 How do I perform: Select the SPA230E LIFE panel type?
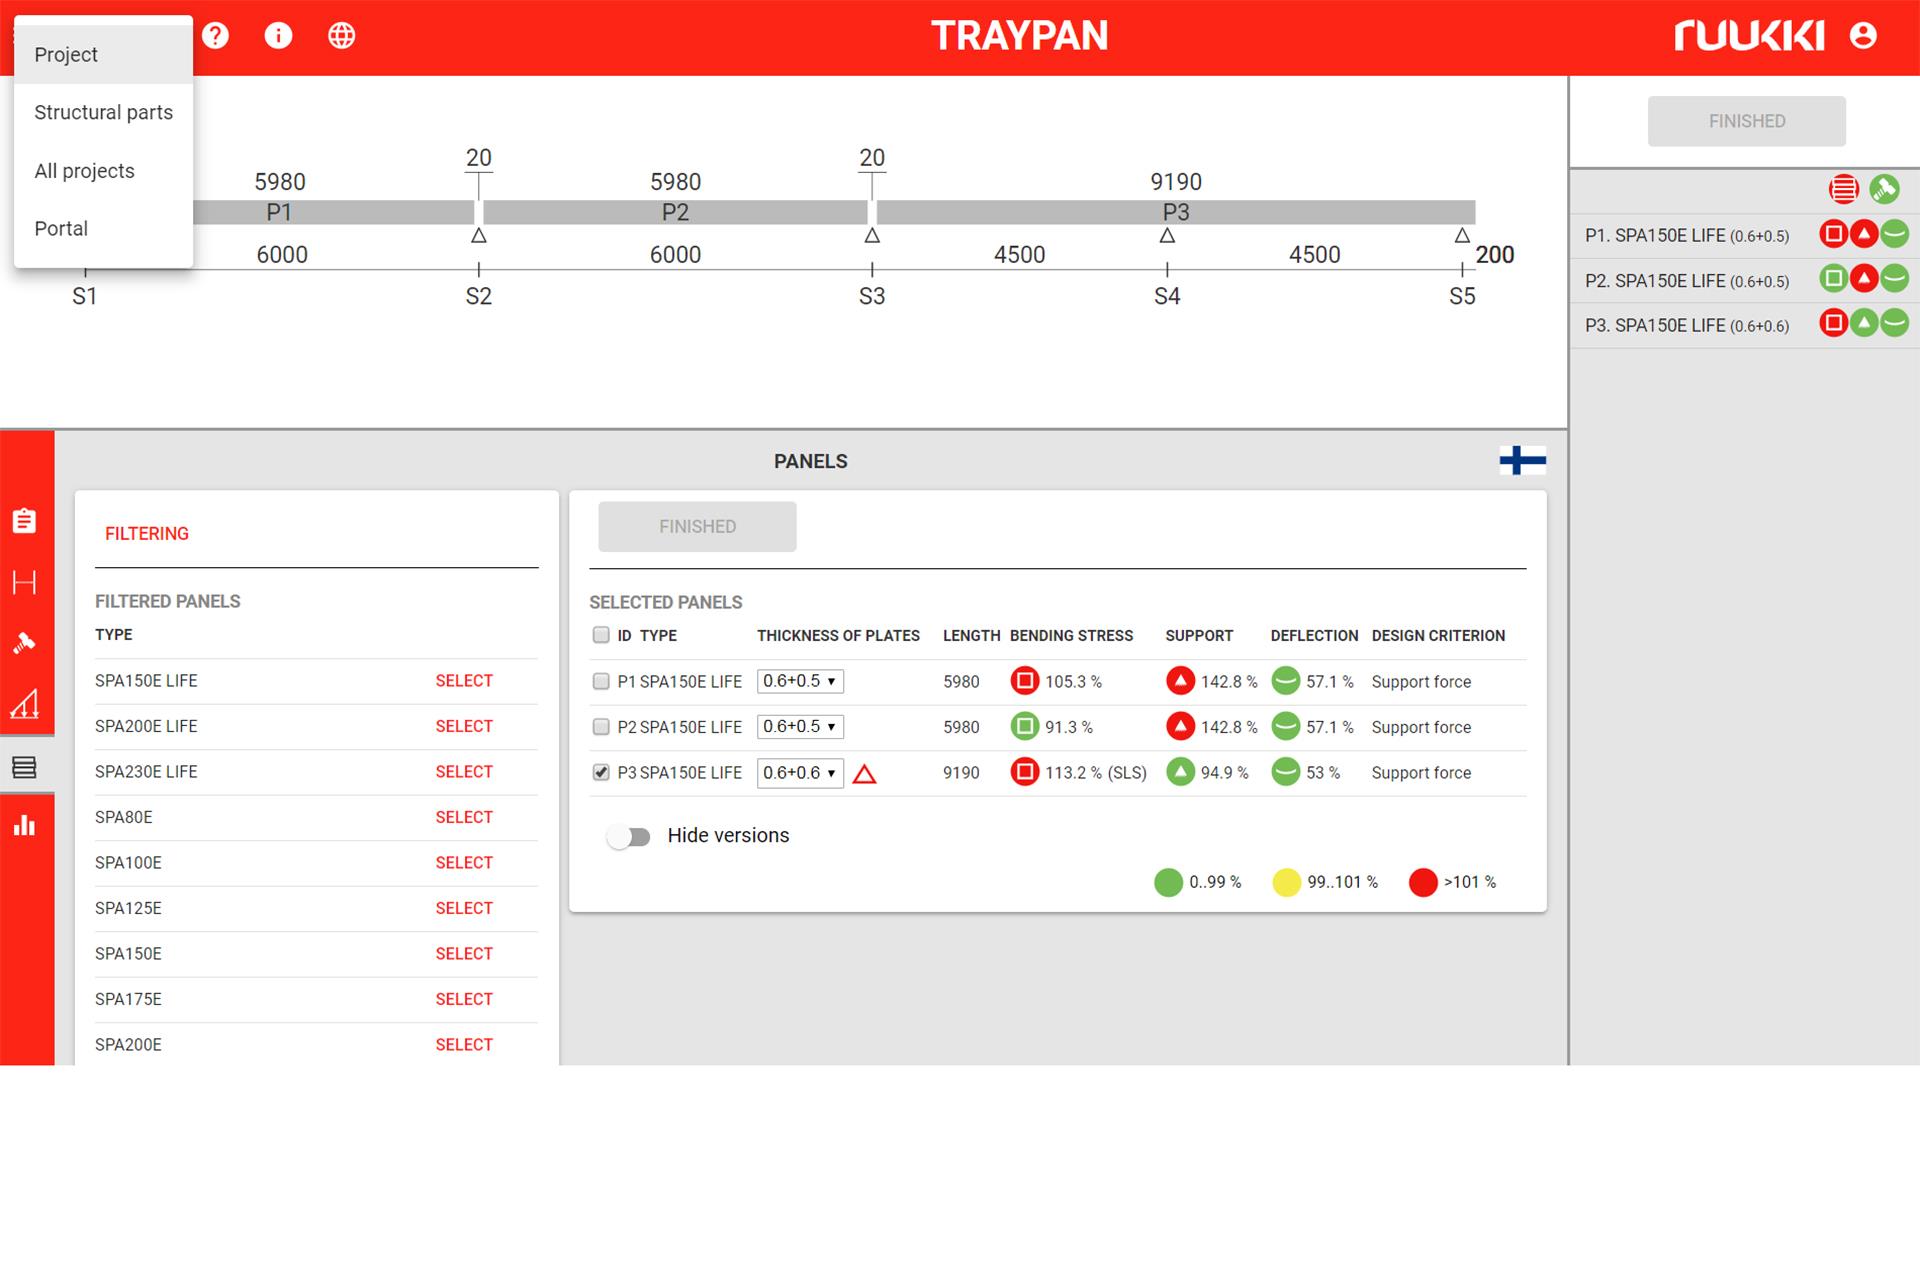[x=464, y=772]
